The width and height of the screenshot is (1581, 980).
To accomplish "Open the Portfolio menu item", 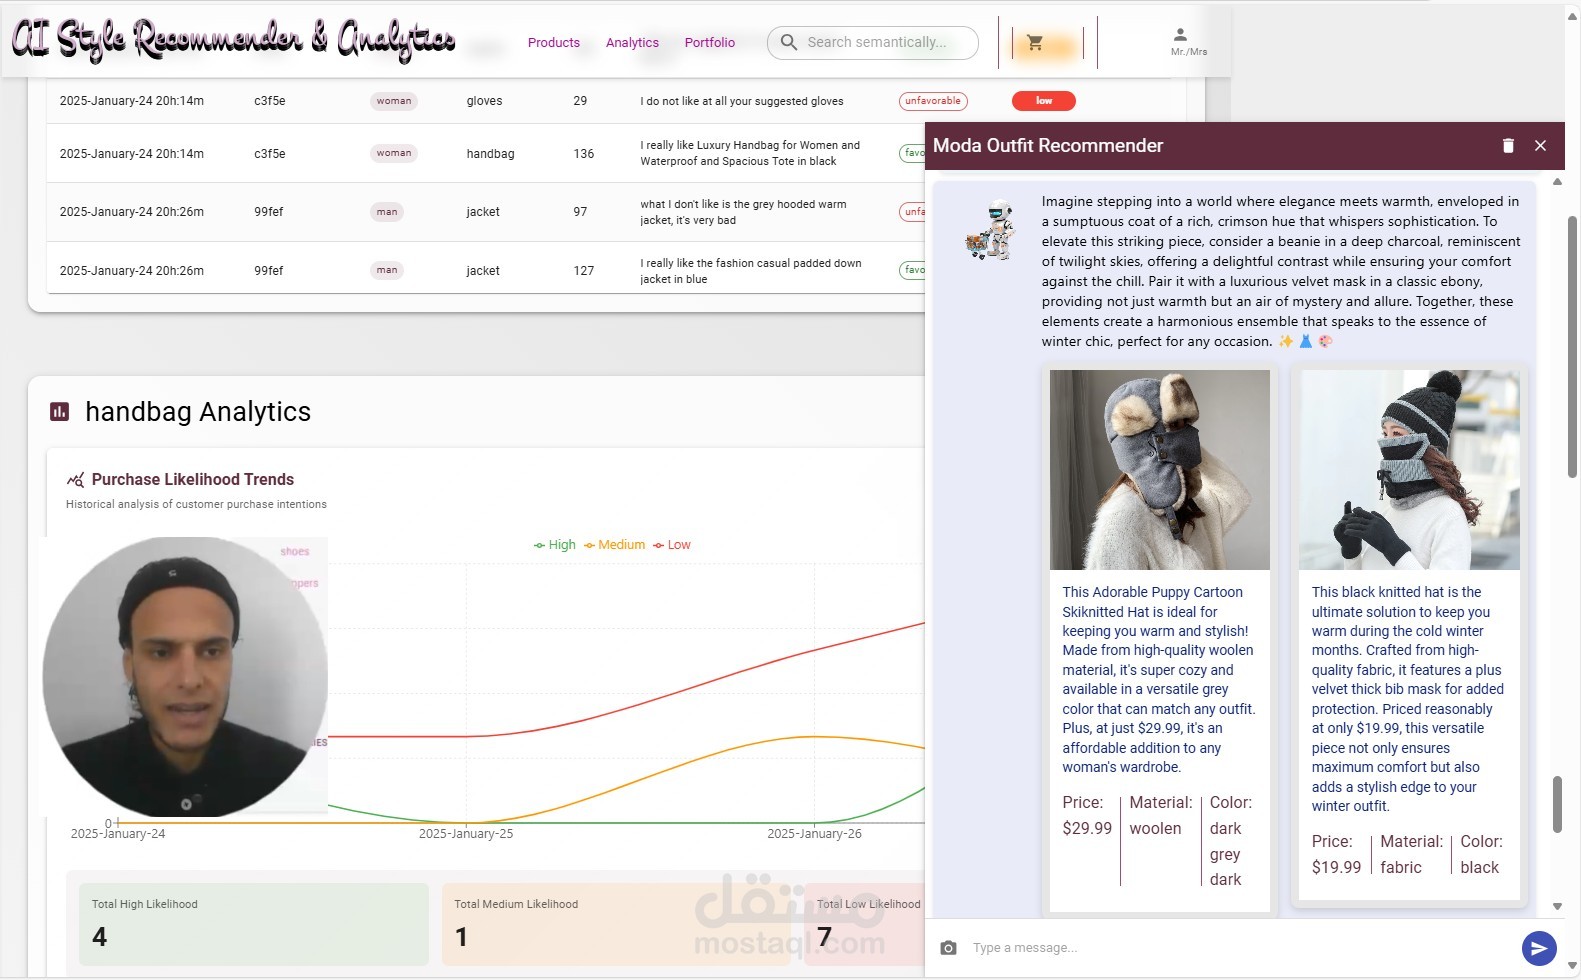I will pyautogui.click(x=709, y=42).
